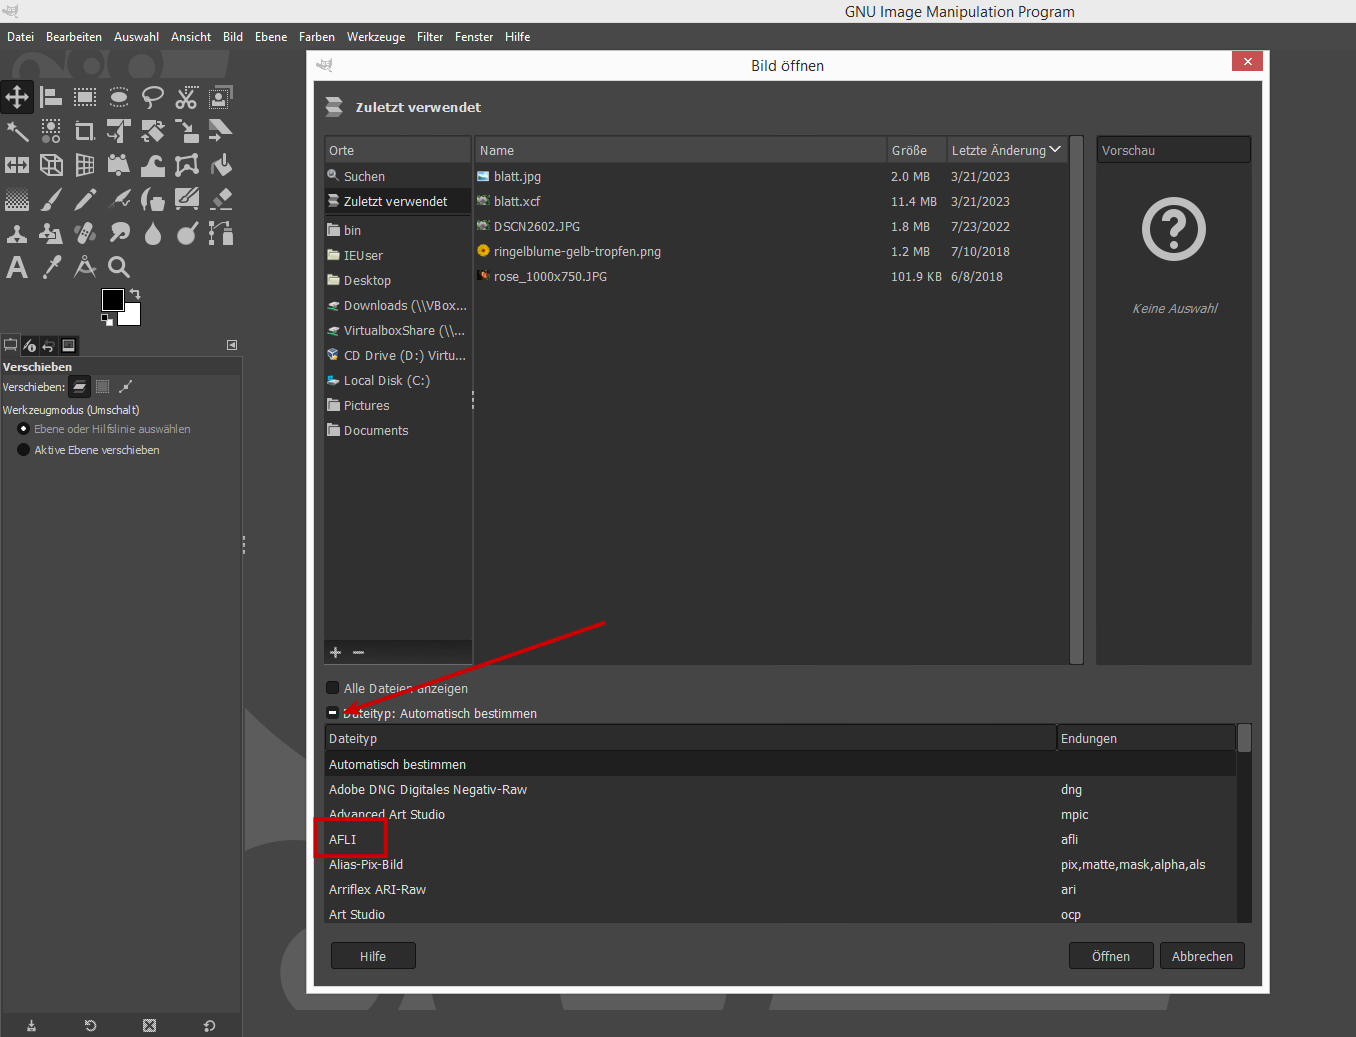Select the Free Select lasso tool
This screenshot has width=1356, height=1037.
pyautogui.click(x=153, y=98)
